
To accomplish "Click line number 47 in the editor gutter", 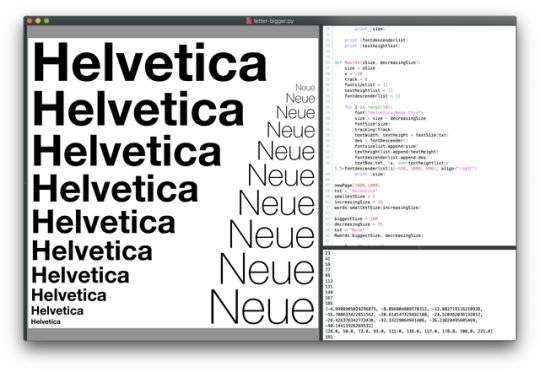I will coord(328,185).
